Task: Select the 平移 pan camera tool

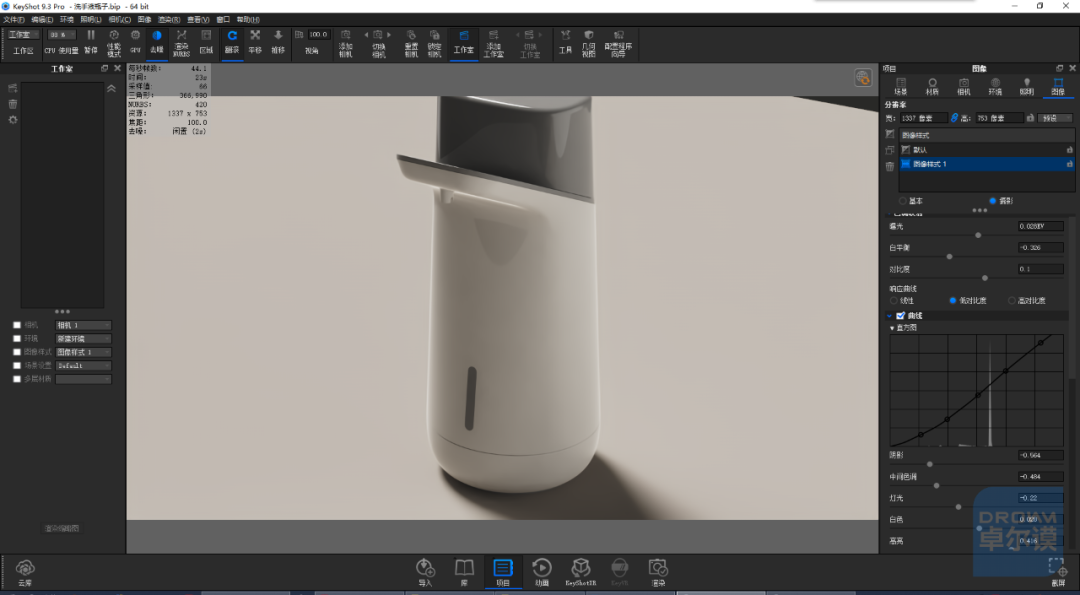Action: click(x=255, y=41)
